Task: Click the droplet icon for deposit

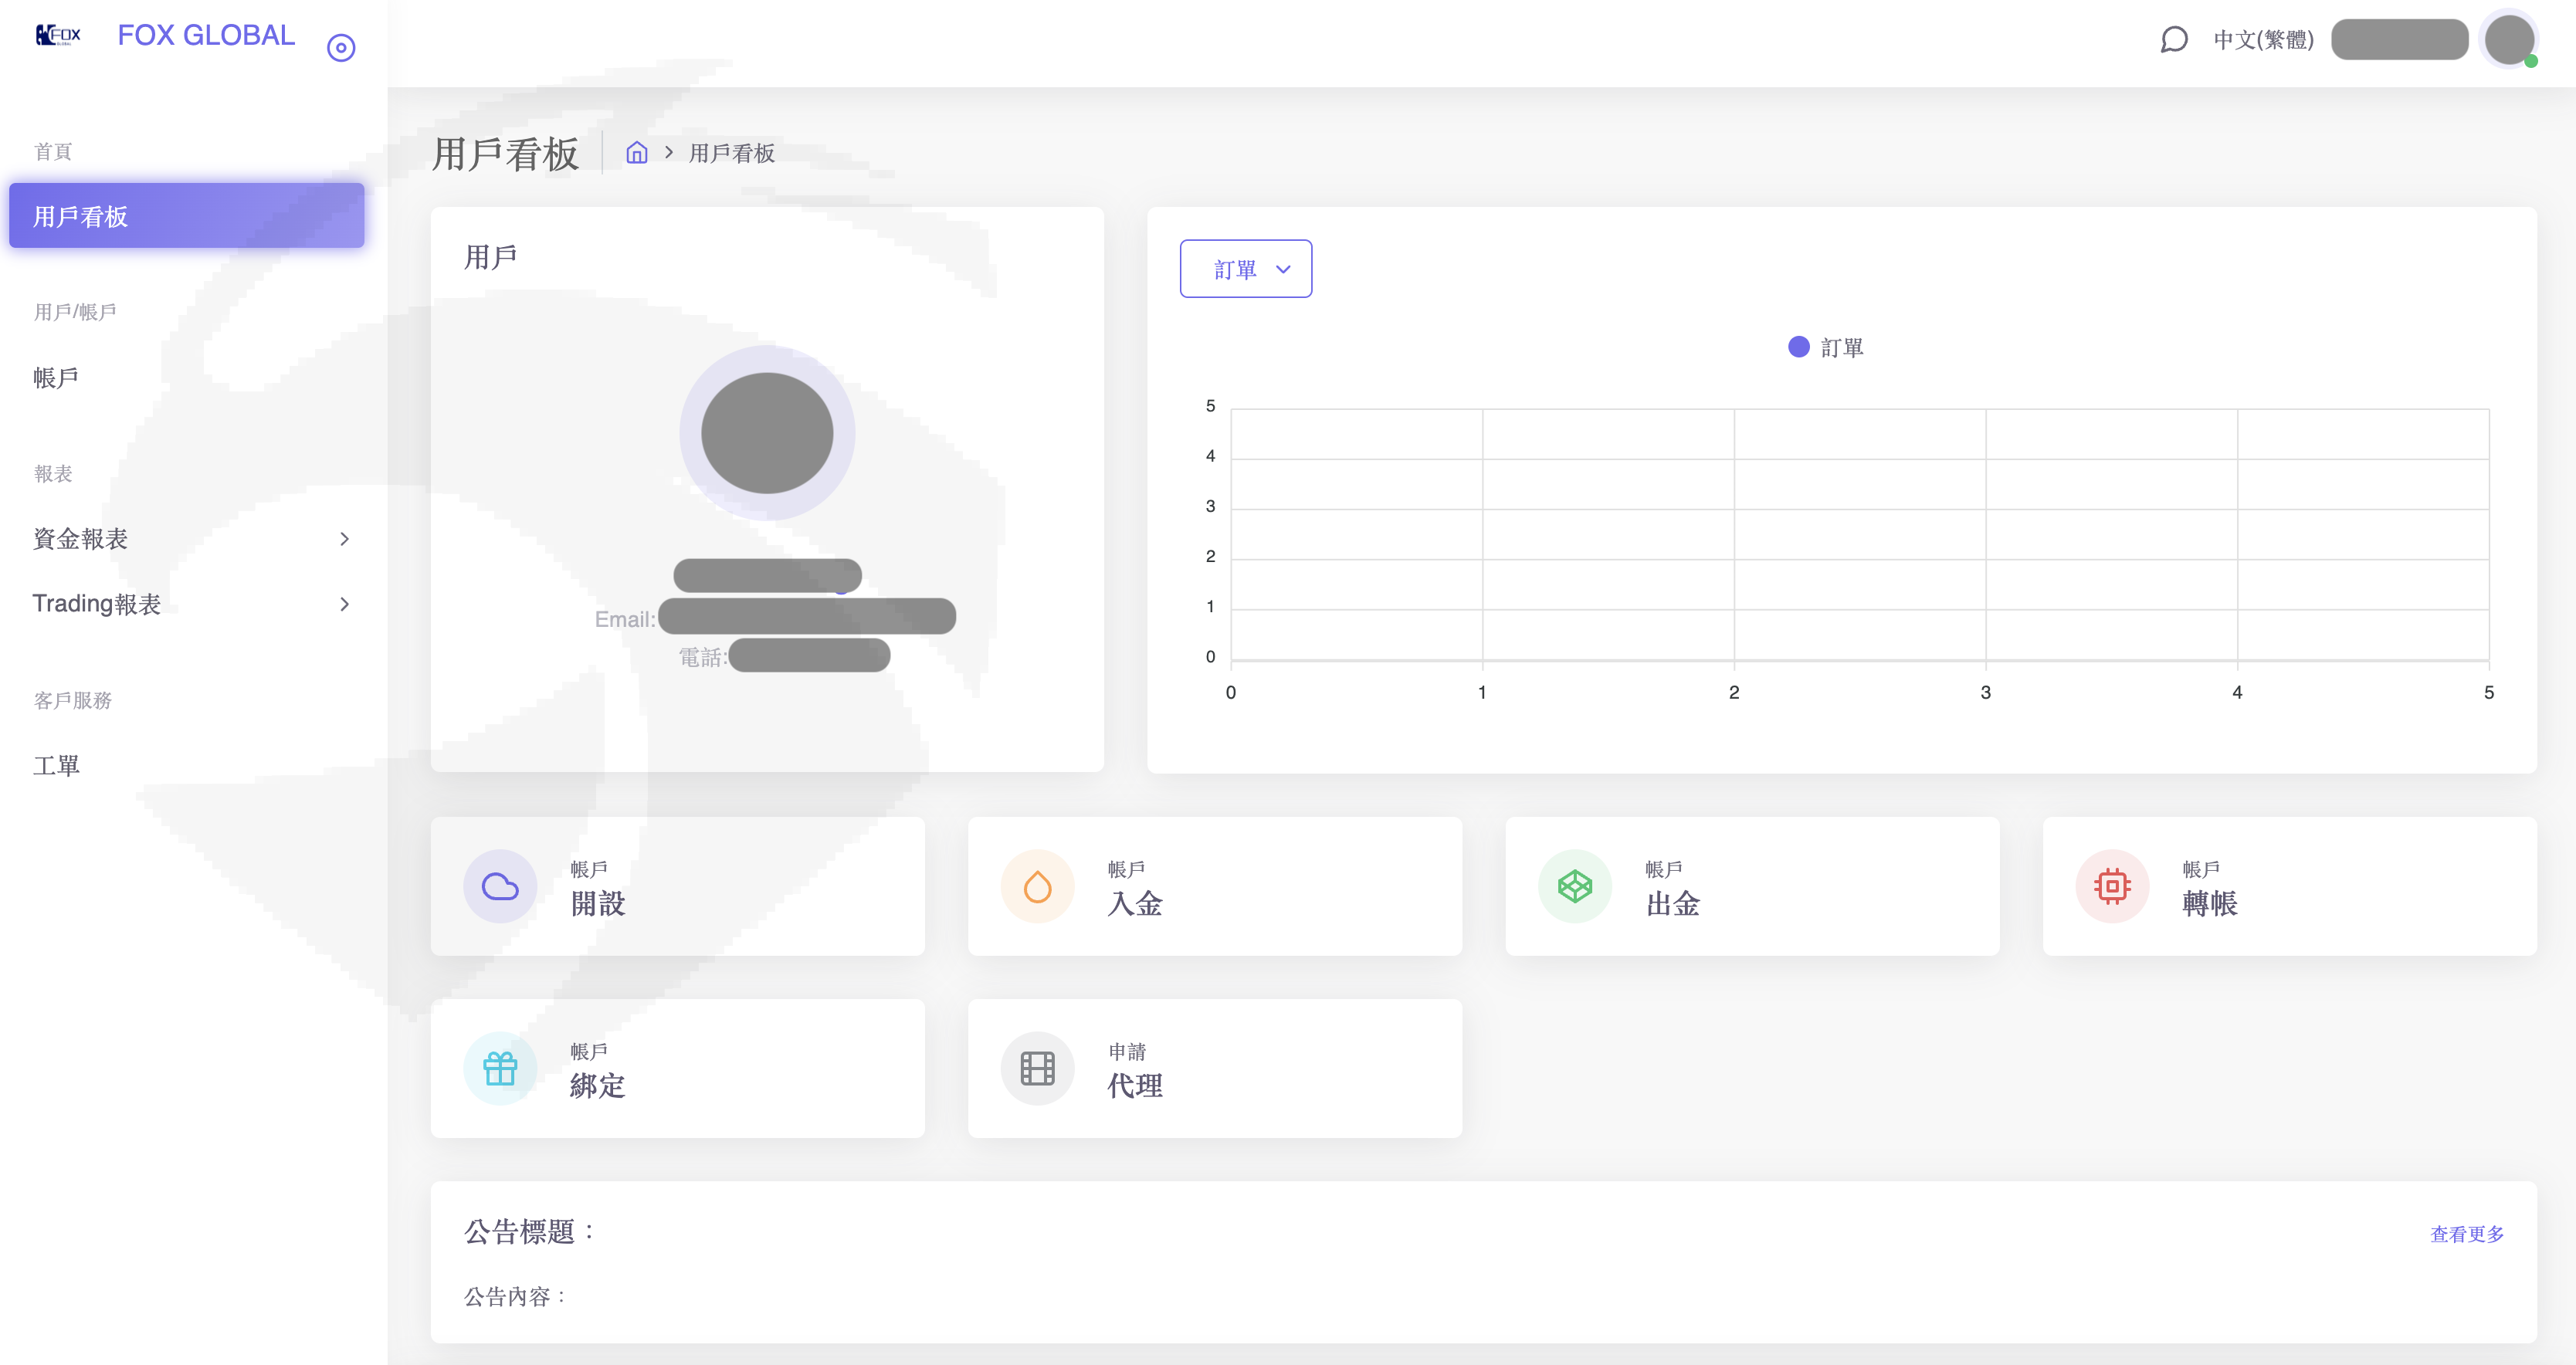Action: [1037, 886]
